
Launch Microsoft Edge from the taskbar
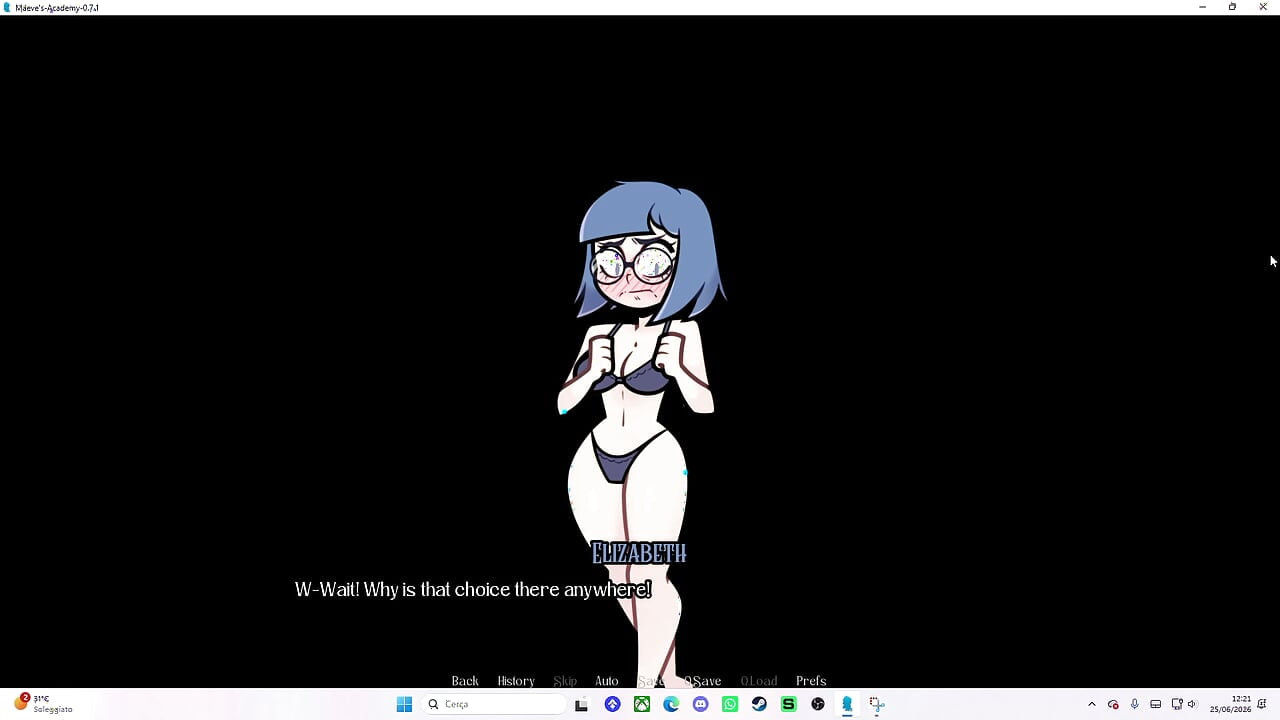click(671, 704)
